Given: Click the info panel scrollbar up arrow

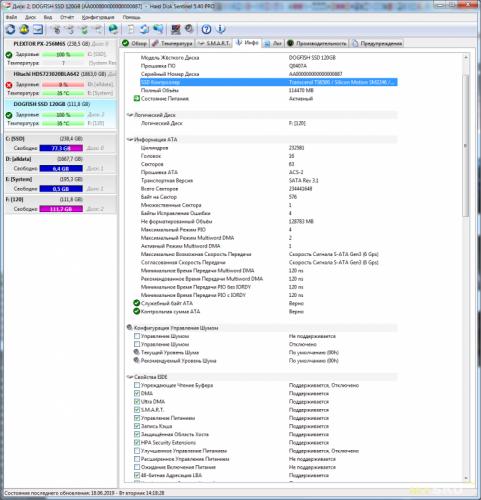Looking at the screenshot, I should [466, 58].
